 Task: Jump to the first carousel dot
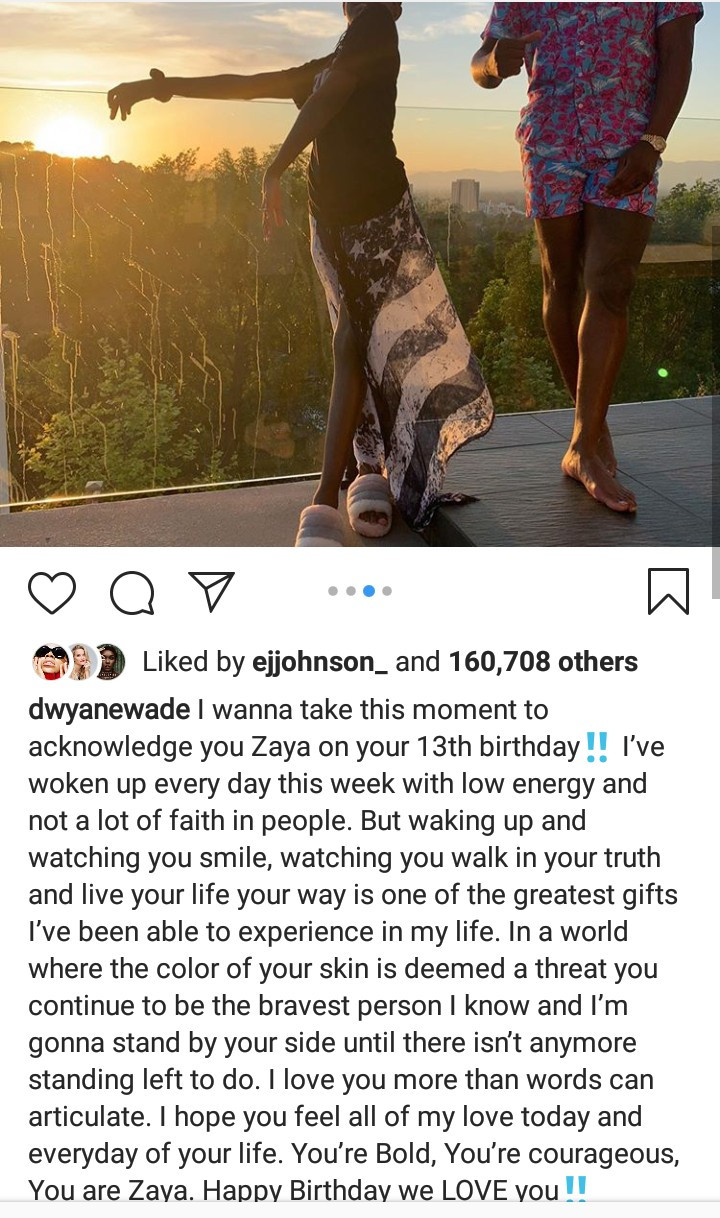pos(333,591)
